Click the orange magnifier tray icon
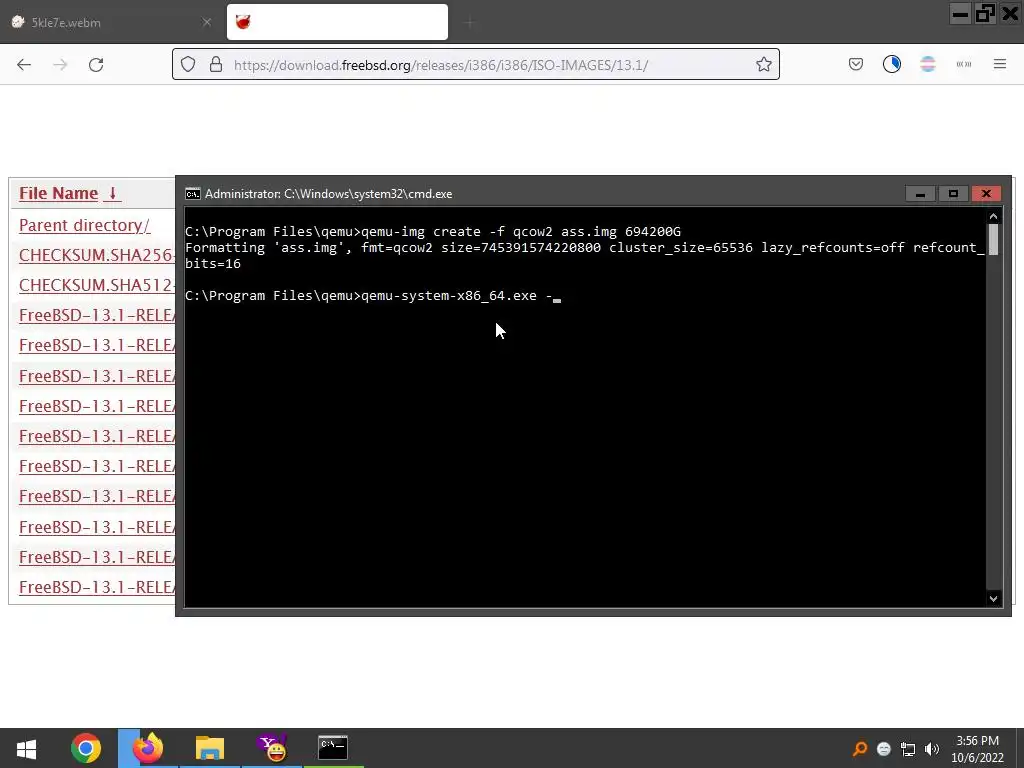Viewport: 1024px width, 768px height. coord(860,749)
